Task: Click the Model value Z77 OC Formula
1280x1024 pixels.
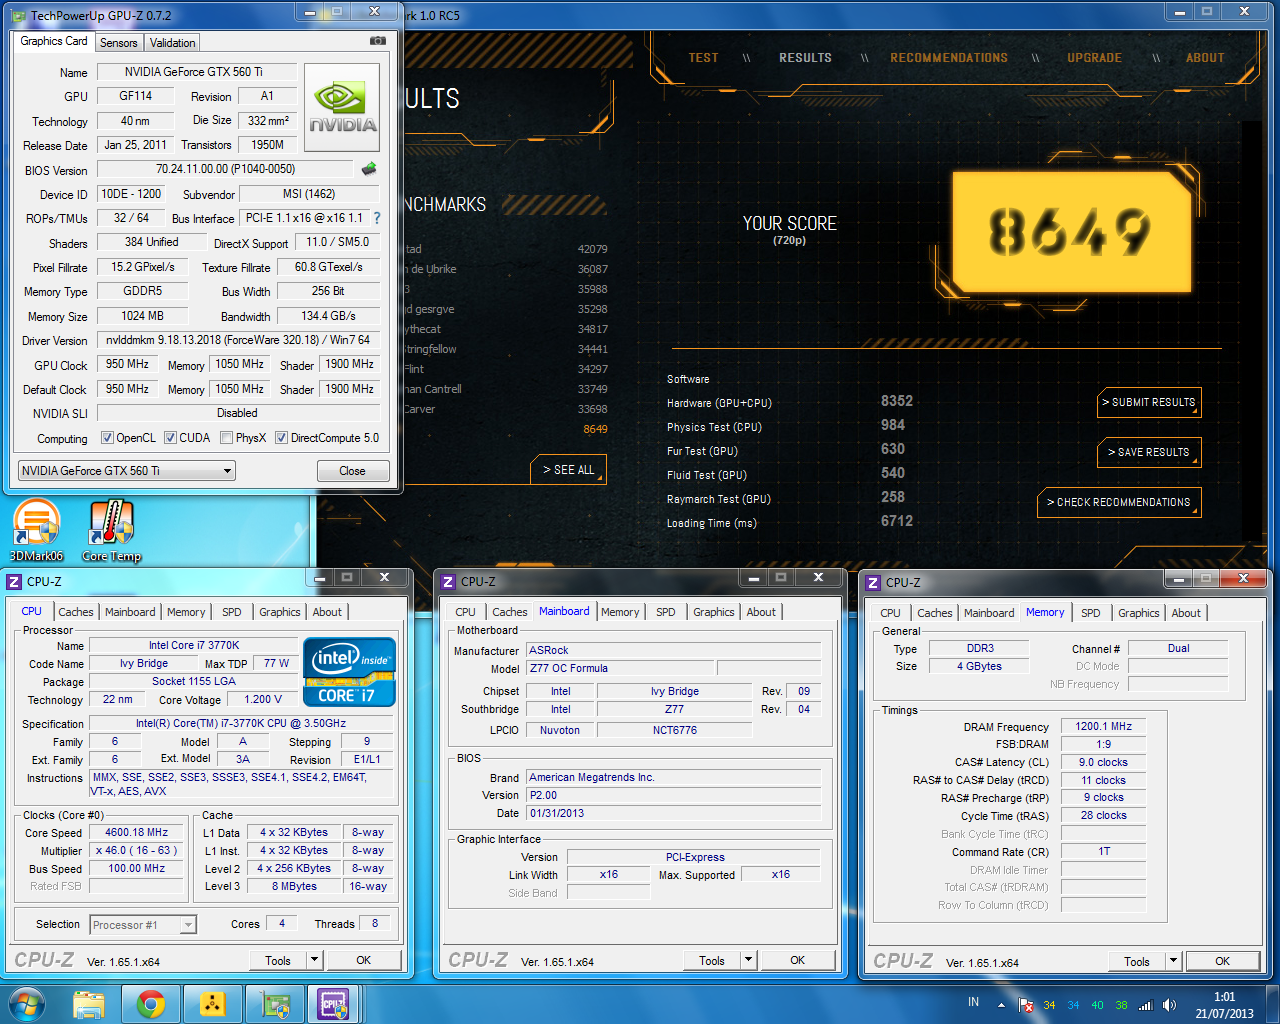Action: click(x=620, y=668)
